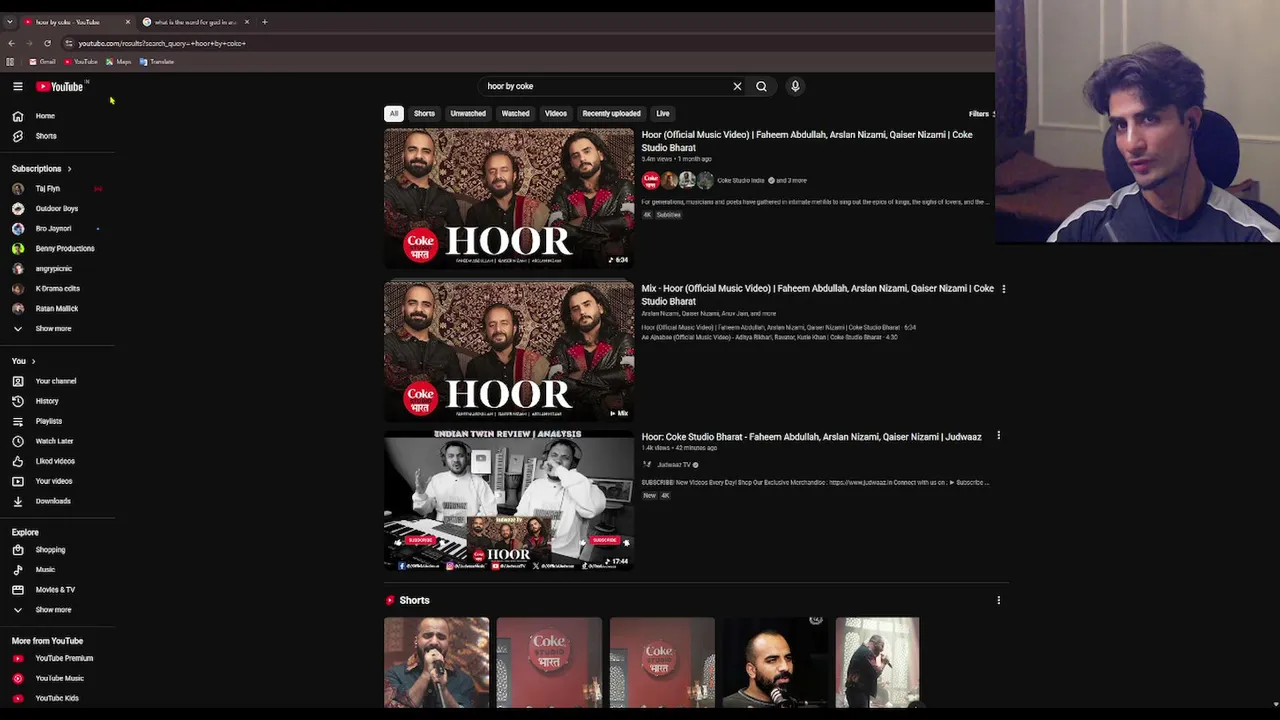
Task: Open the K Drama edits subscription
Action: click(x=57, y=288)
